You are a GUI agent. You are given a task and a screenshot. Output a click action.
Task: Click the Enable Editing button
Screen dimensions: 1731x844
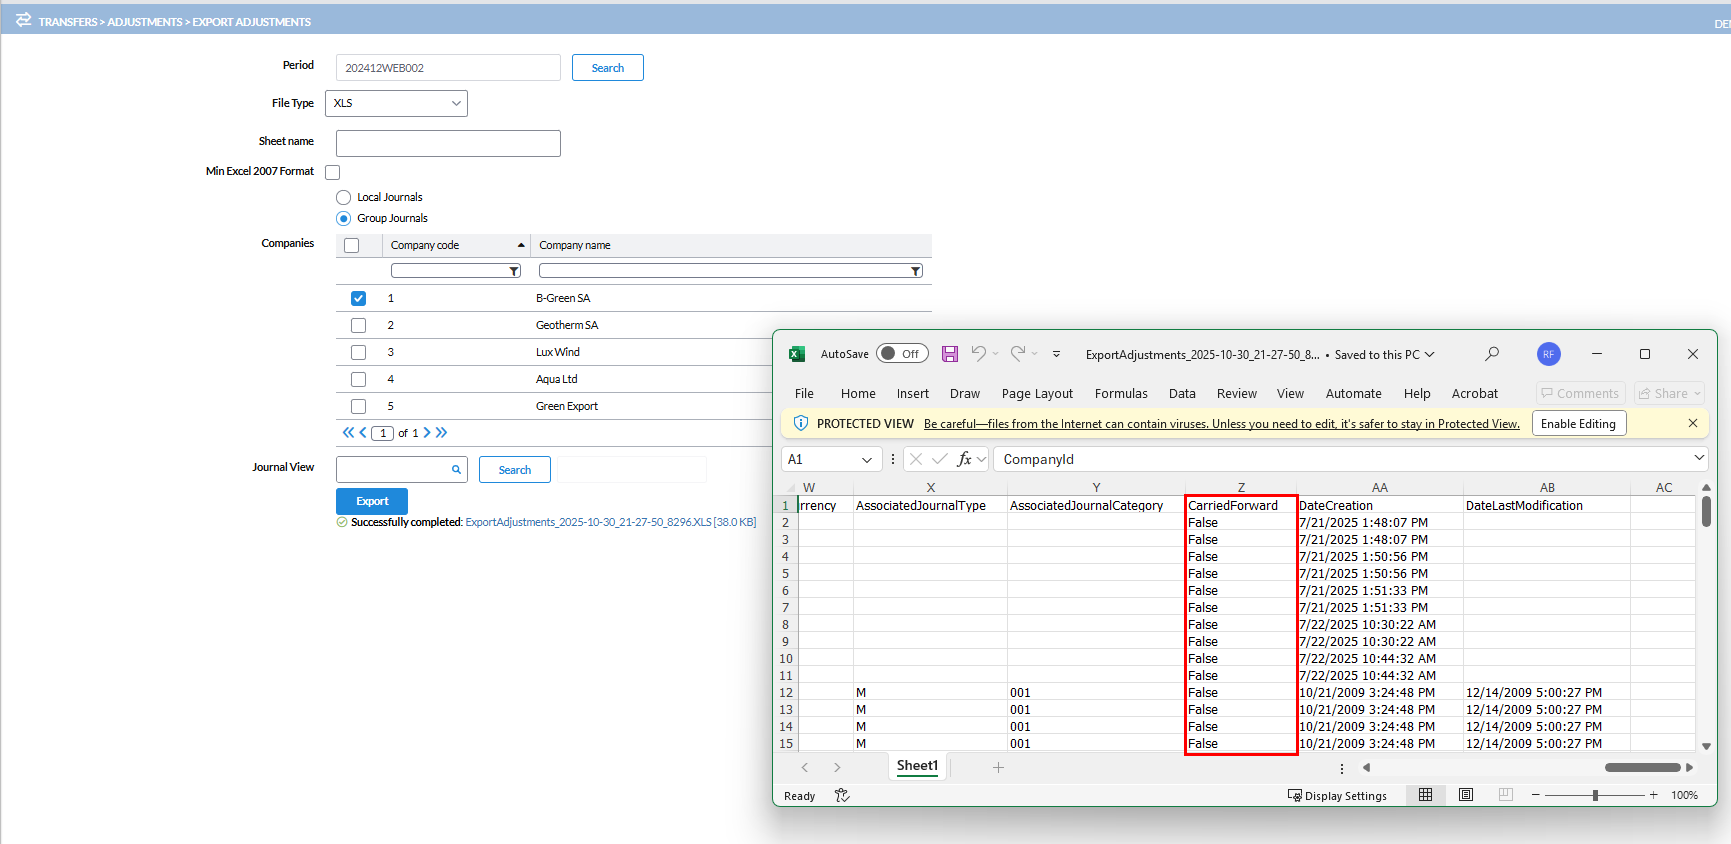tap(1578, 424)
